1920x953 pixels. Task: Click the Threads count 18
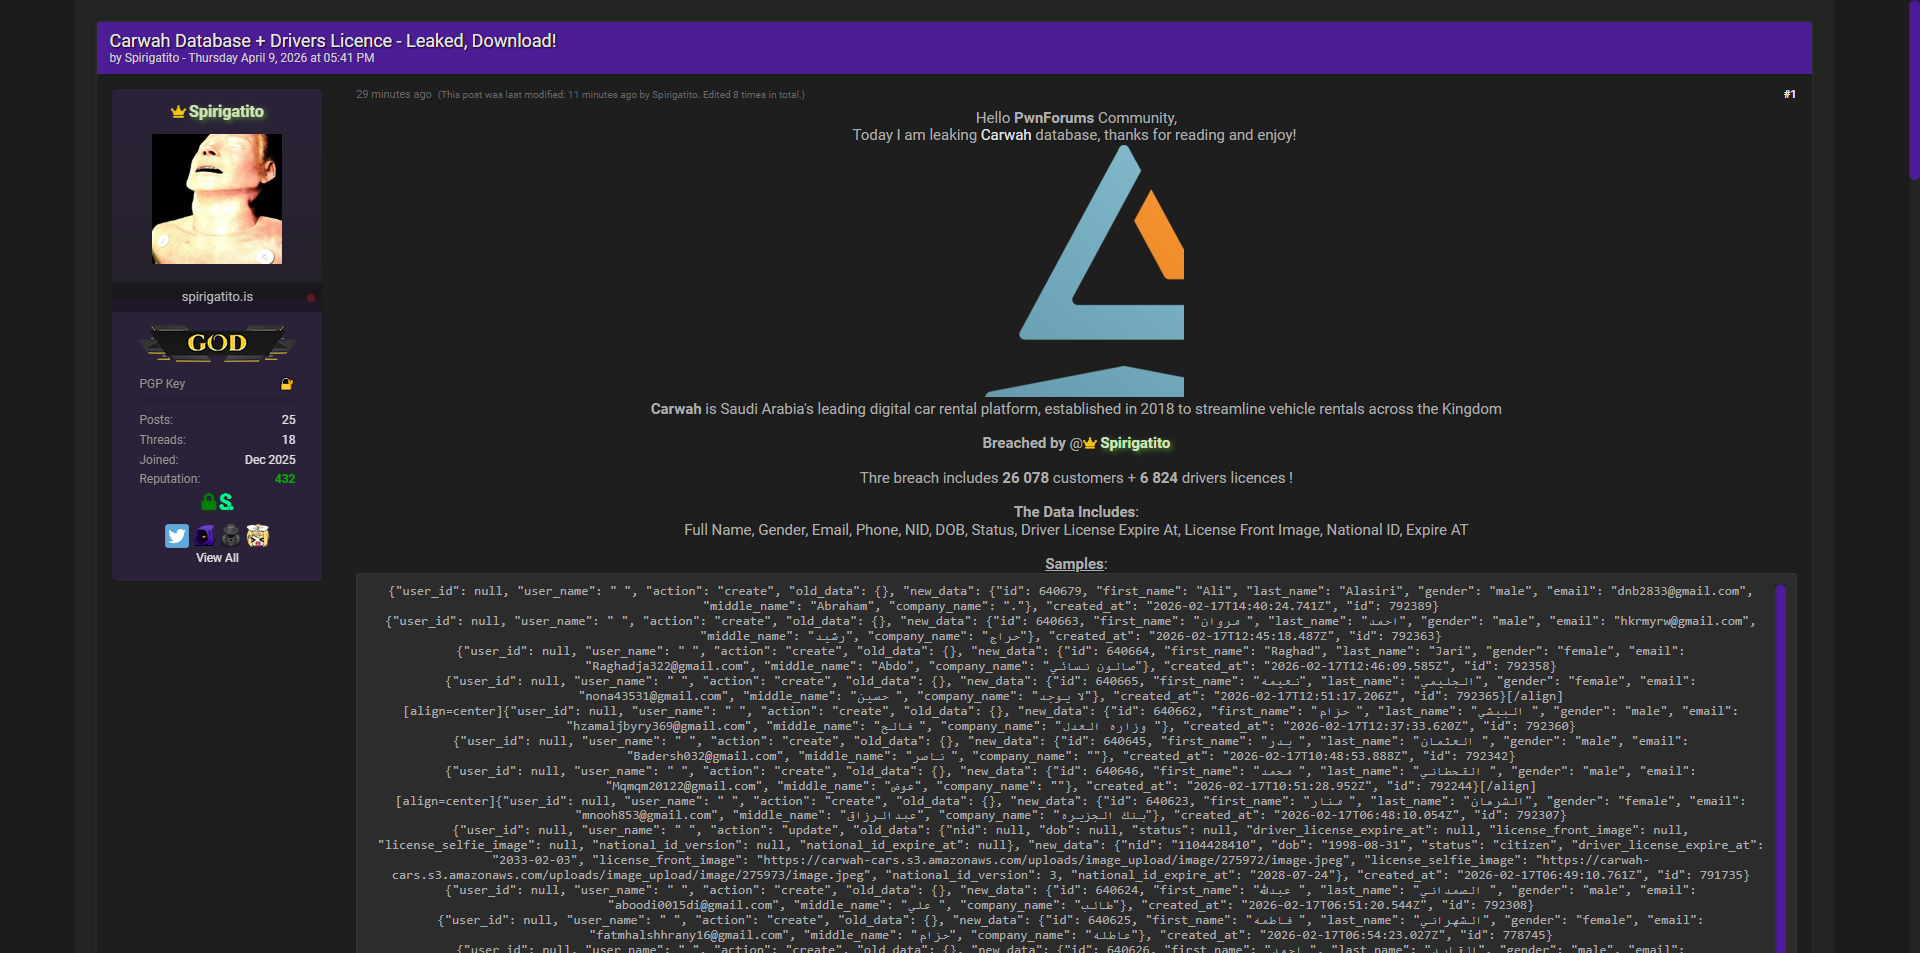tap(288, 440)
